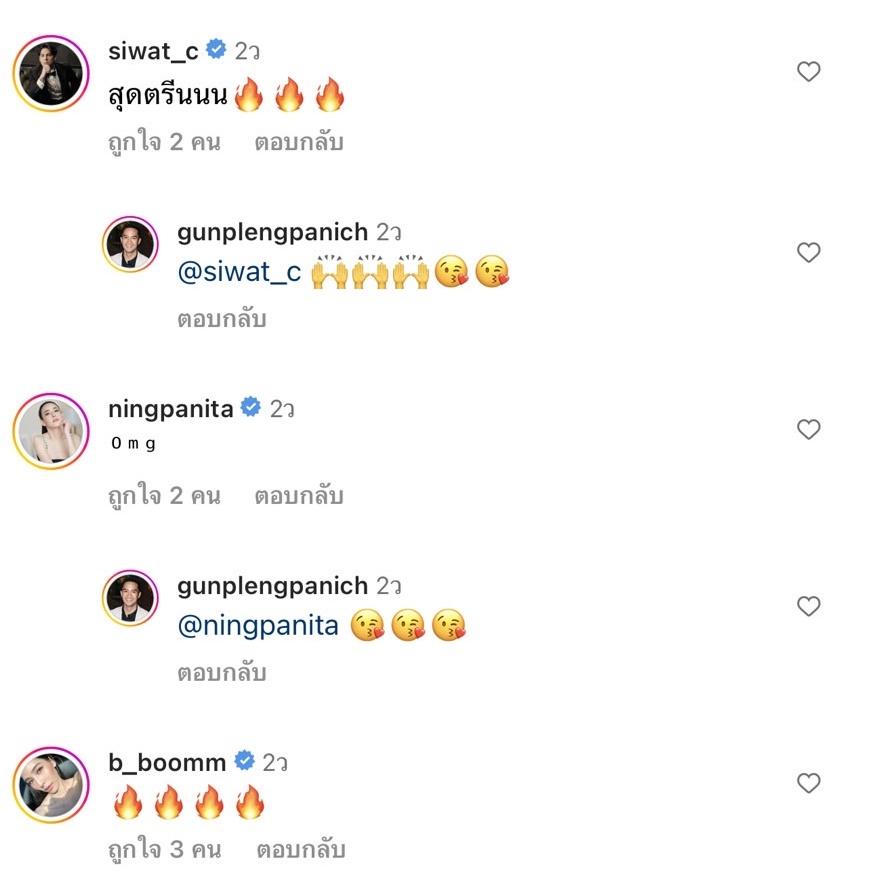Heart gunplengpanich's reply to ningpanita
The height and width of the screenshot is (893, 870).
(808, 607)
